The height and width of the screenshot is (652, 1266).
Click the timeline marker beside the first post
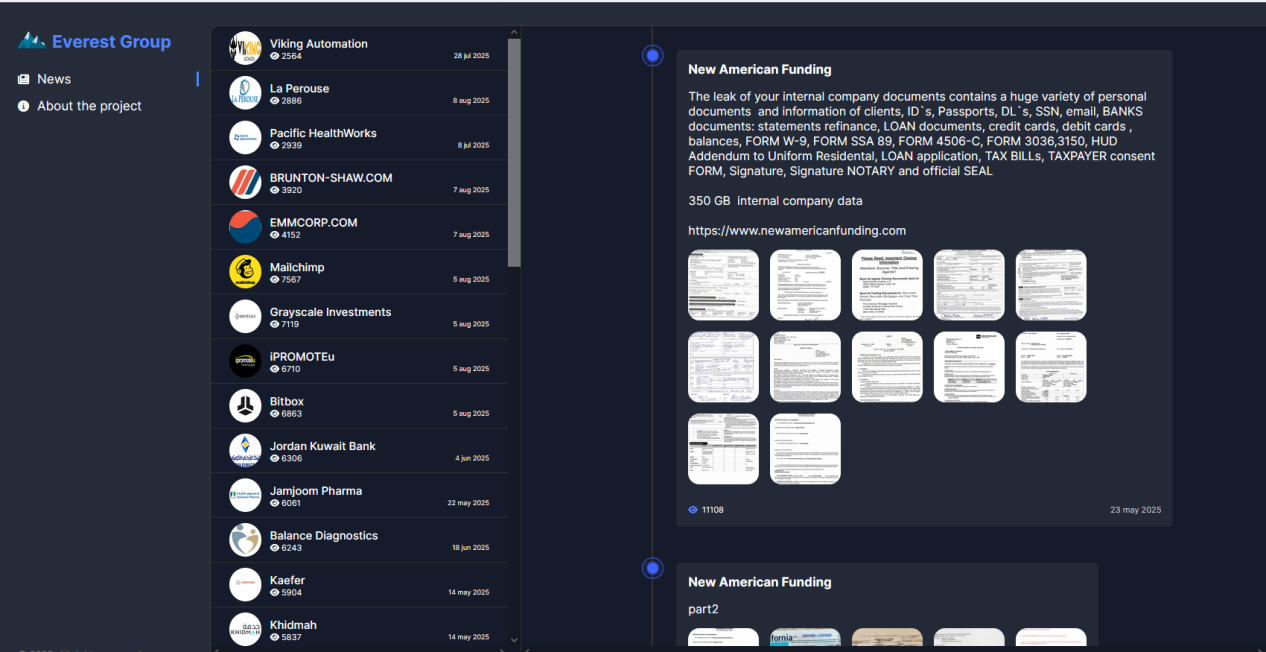tap(653, 56)
